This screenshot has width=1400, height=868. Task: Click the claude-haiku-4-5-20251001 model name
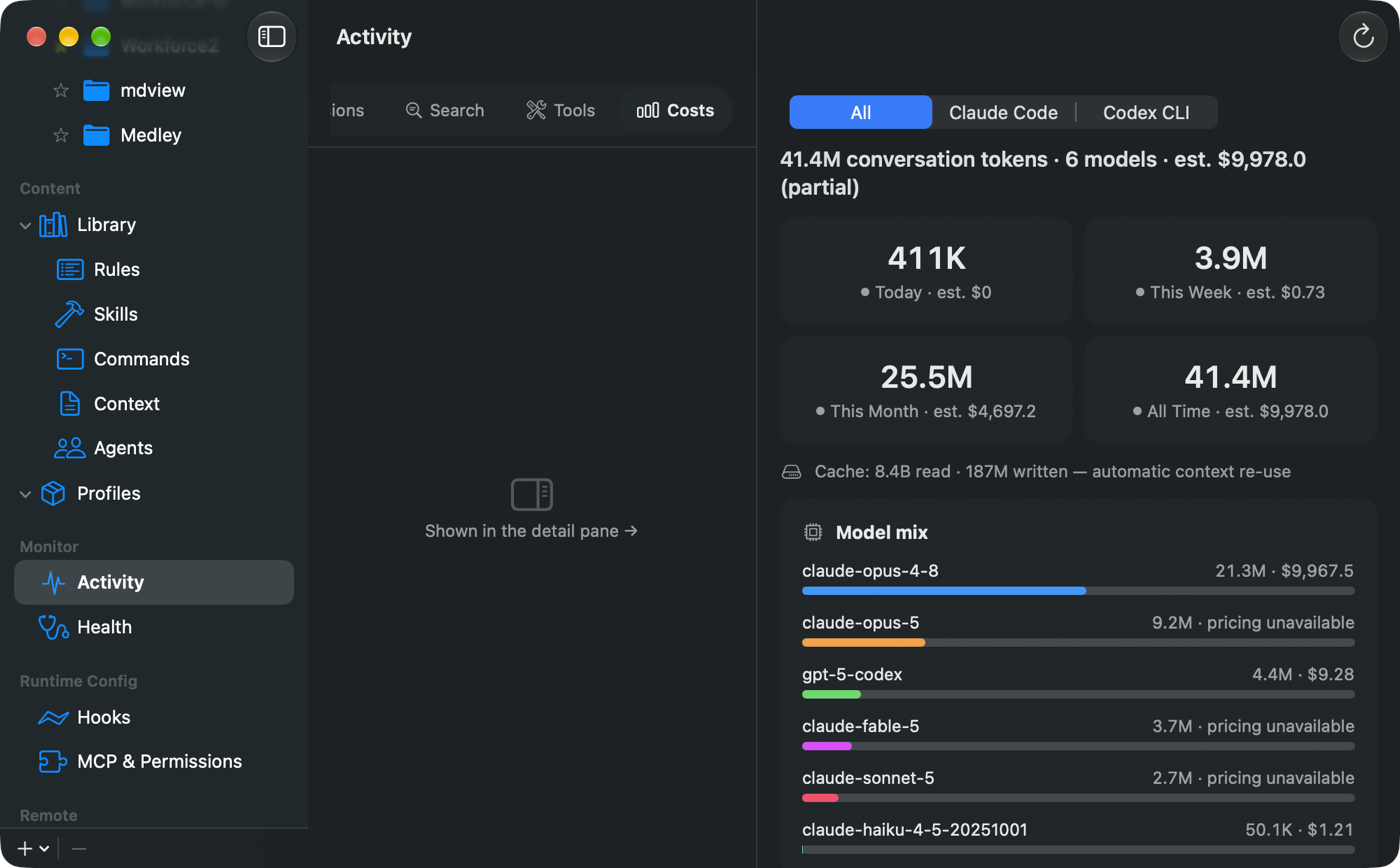coord(915,830)
